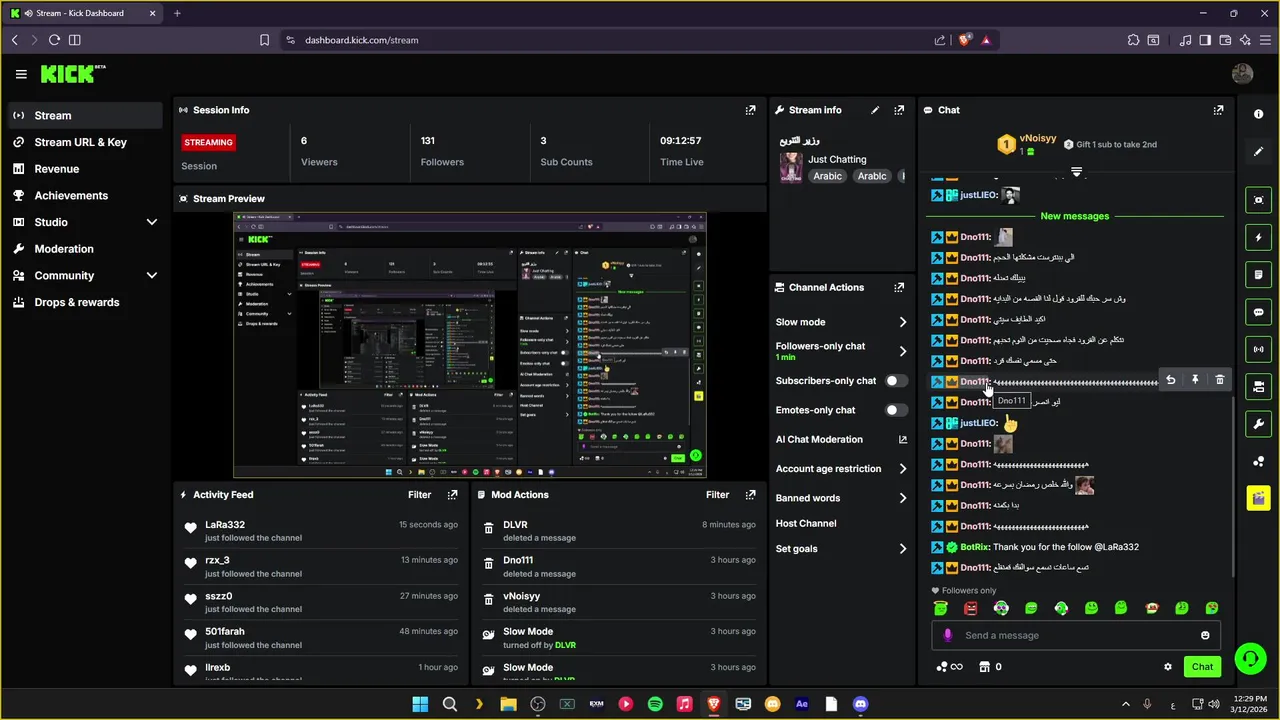Open Windows Start menu
The image size is (1280, 720).
[x=420, y=704]
